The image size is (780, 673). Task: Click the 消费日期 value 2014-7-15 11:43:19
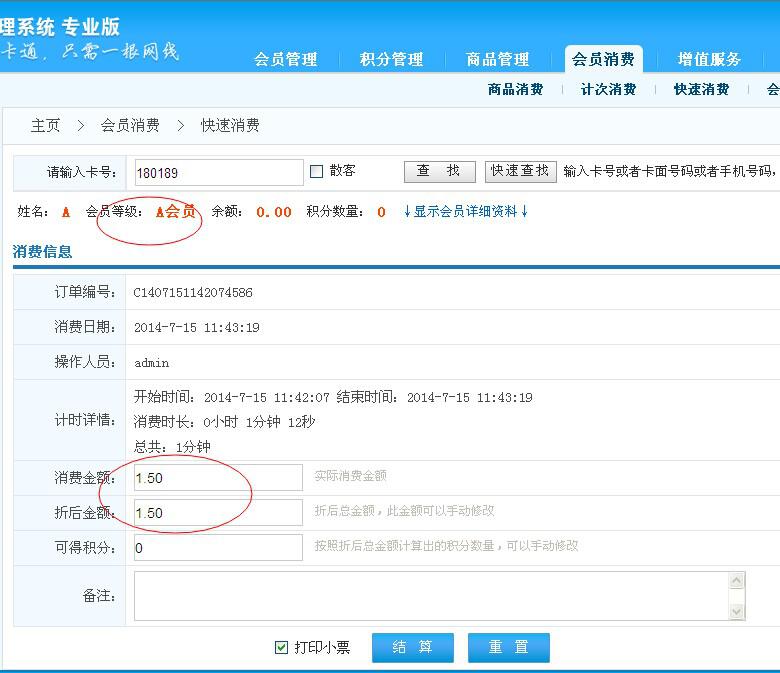pos(196,327)
